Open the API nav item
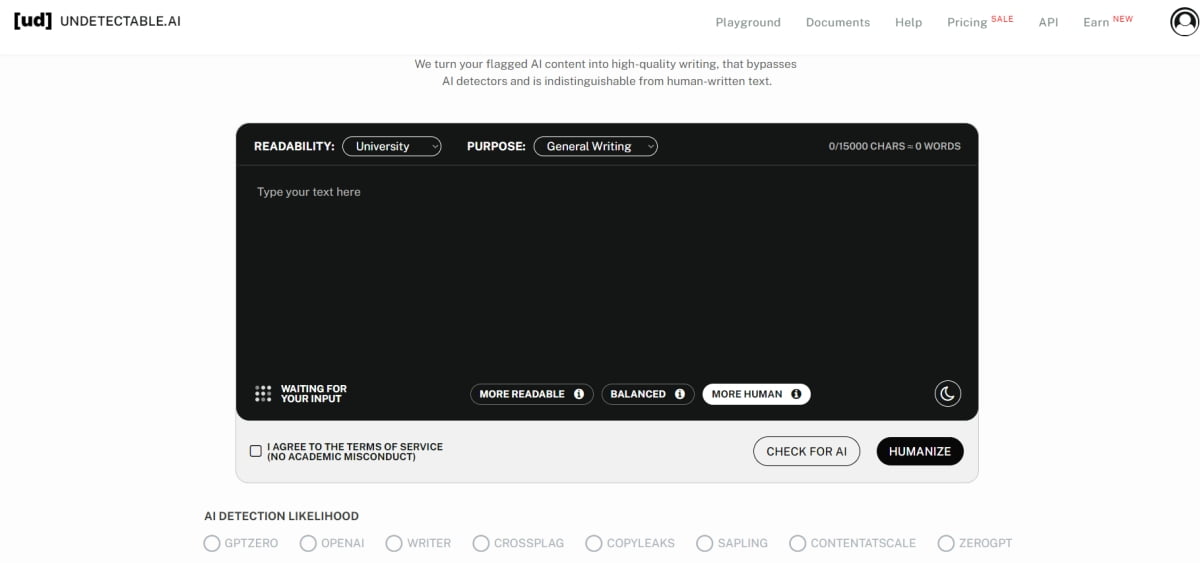The width and height of the screenshot is (1200, 563). 1048,22
